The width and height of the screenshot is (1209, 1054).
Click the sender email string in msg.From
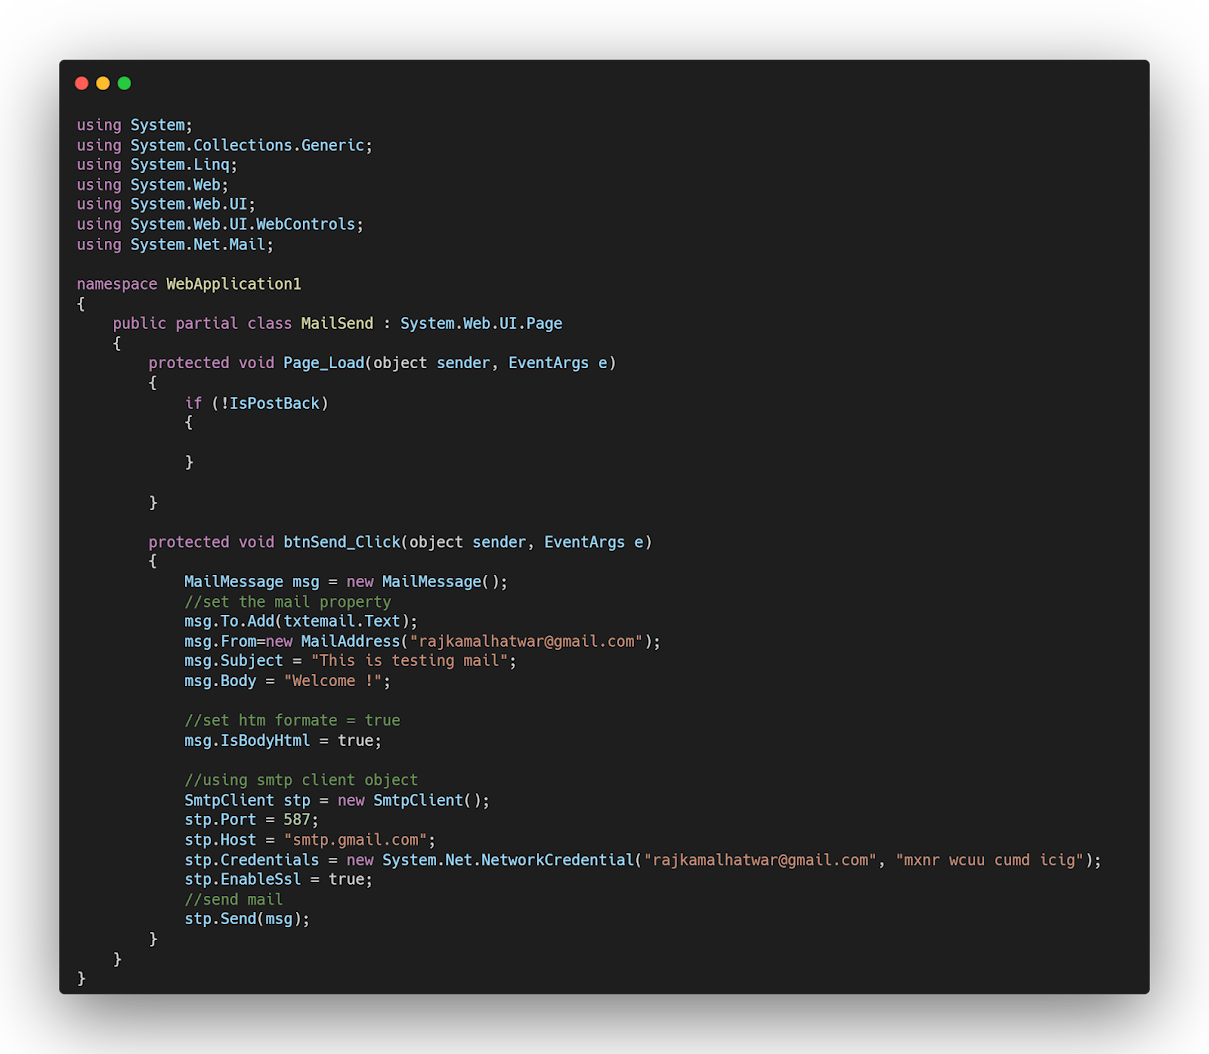527,641
